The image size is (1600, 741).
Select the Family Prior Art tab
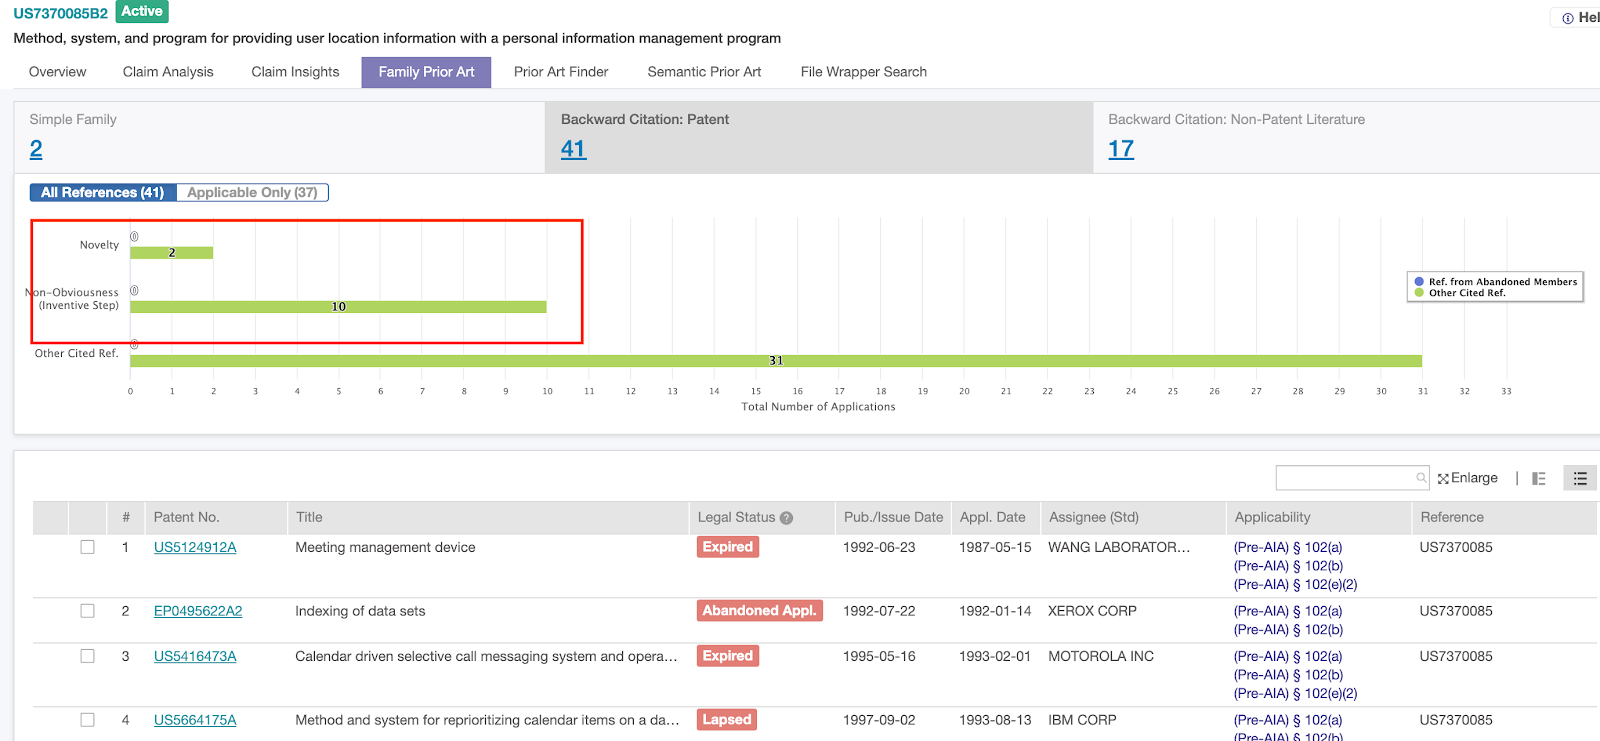tap(426, 72)
